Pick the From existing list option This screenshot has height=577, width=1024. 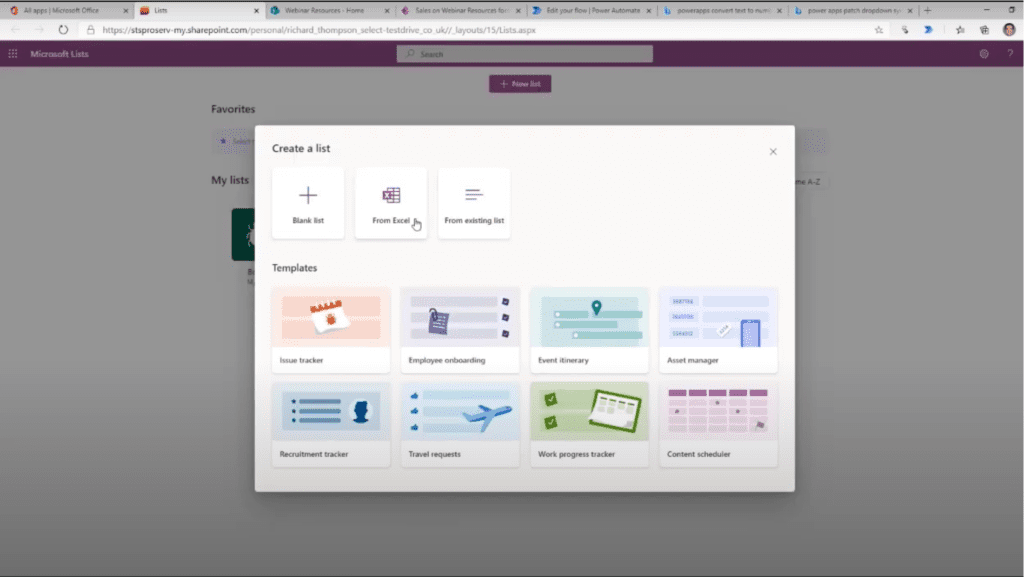[x=474, y=202]
